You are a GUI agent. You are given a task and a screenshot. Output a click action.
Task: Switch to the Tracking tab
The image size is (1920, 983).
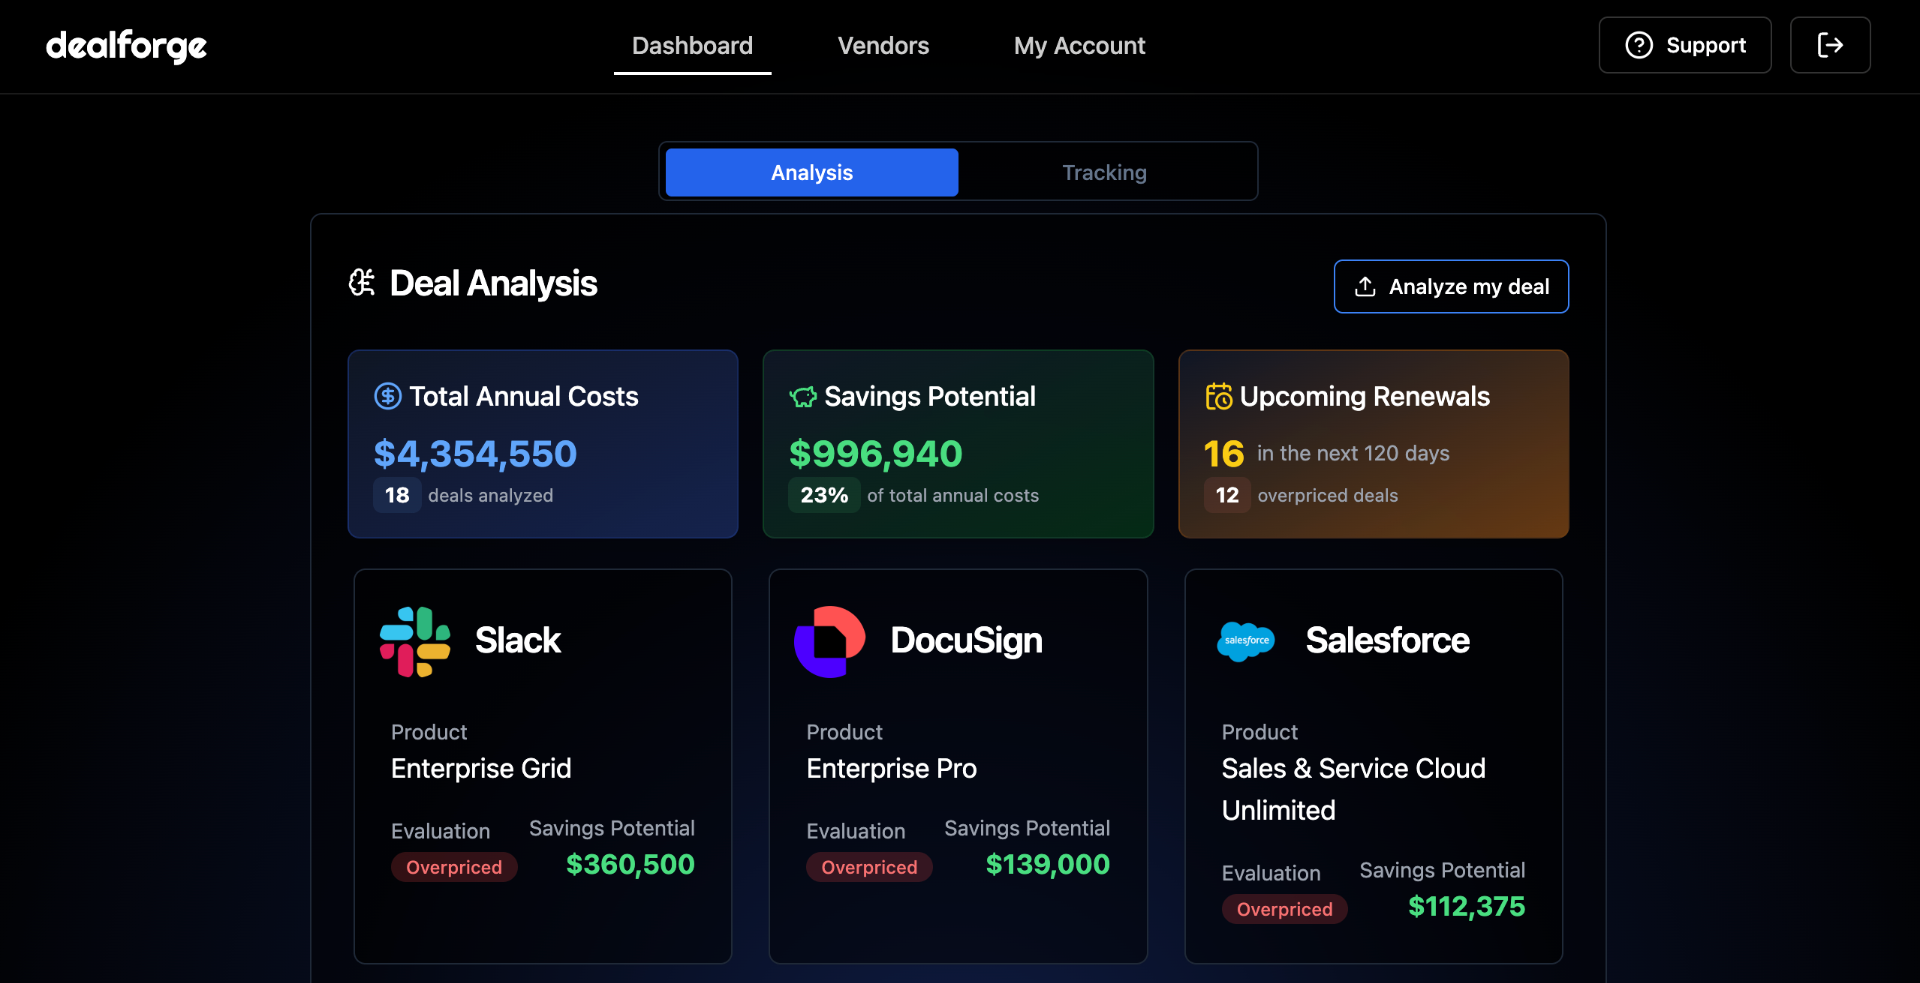coord(1104,172)
